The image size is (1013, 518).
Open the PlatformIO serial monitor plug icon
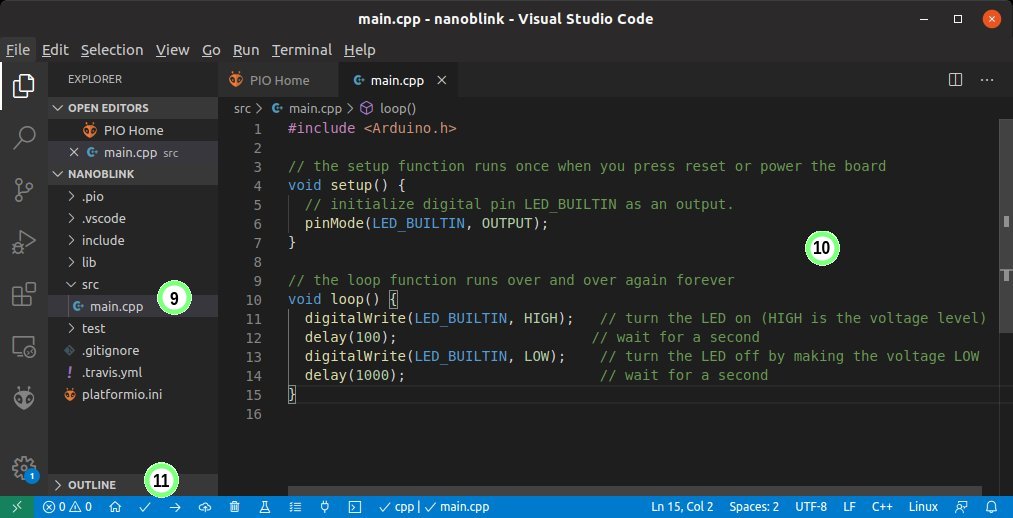click(x=324, y=507)
